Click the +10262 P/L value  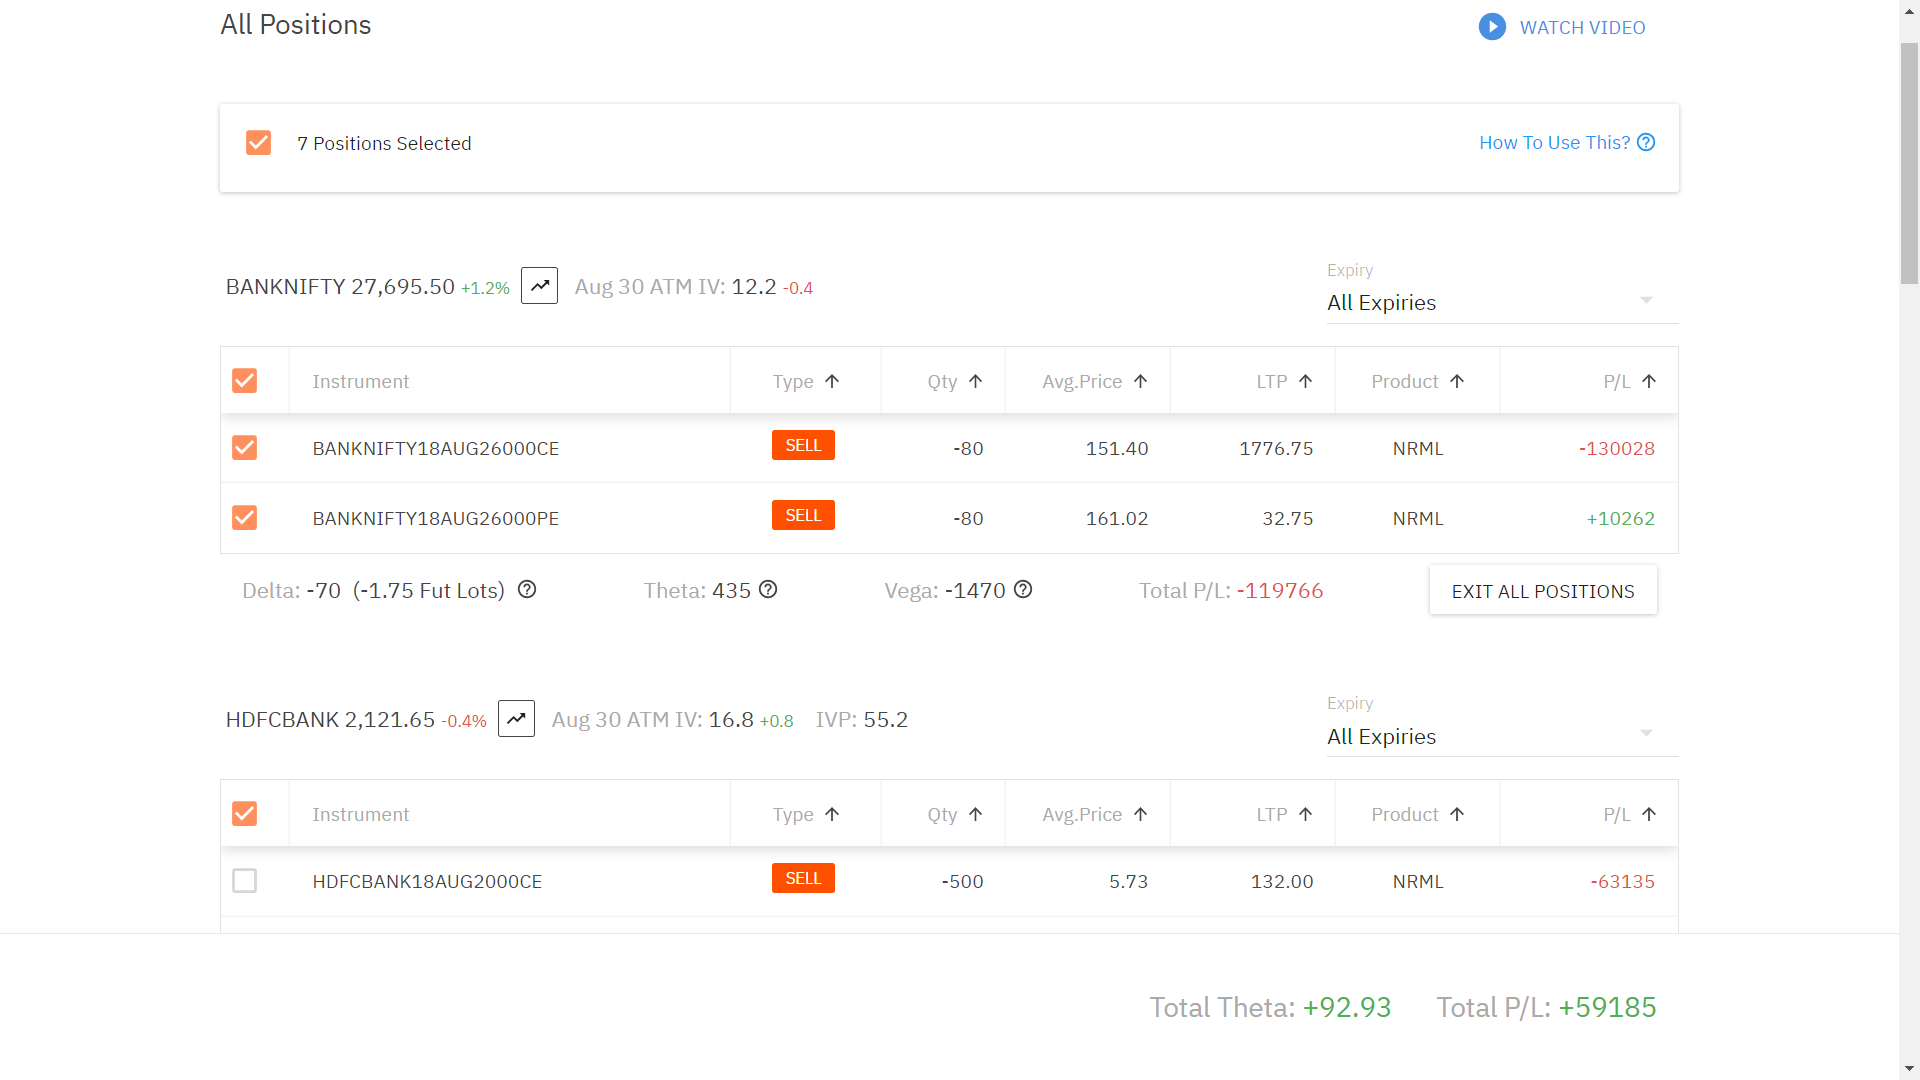point(1620,519)
